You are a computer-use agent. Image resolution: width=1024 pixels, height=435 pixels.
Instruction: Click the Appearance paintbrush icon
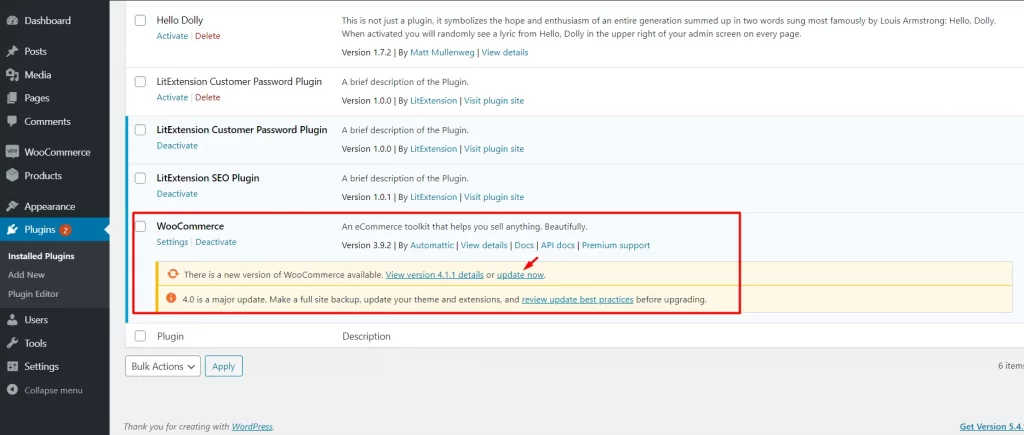[x=12, y=206]
